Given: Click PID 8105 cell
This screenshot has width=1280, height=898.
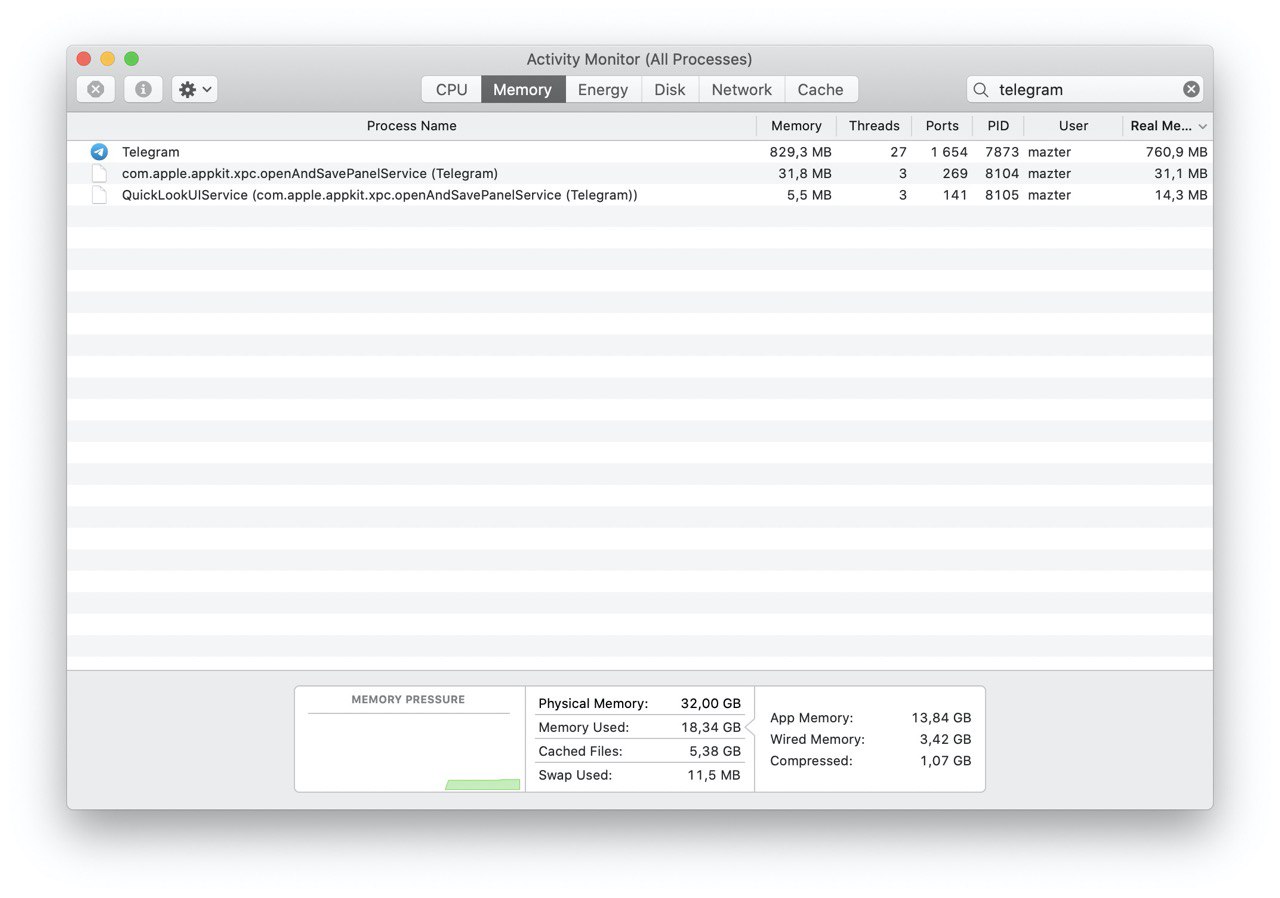Looking at the screenshot, I should pos(1001,195).
